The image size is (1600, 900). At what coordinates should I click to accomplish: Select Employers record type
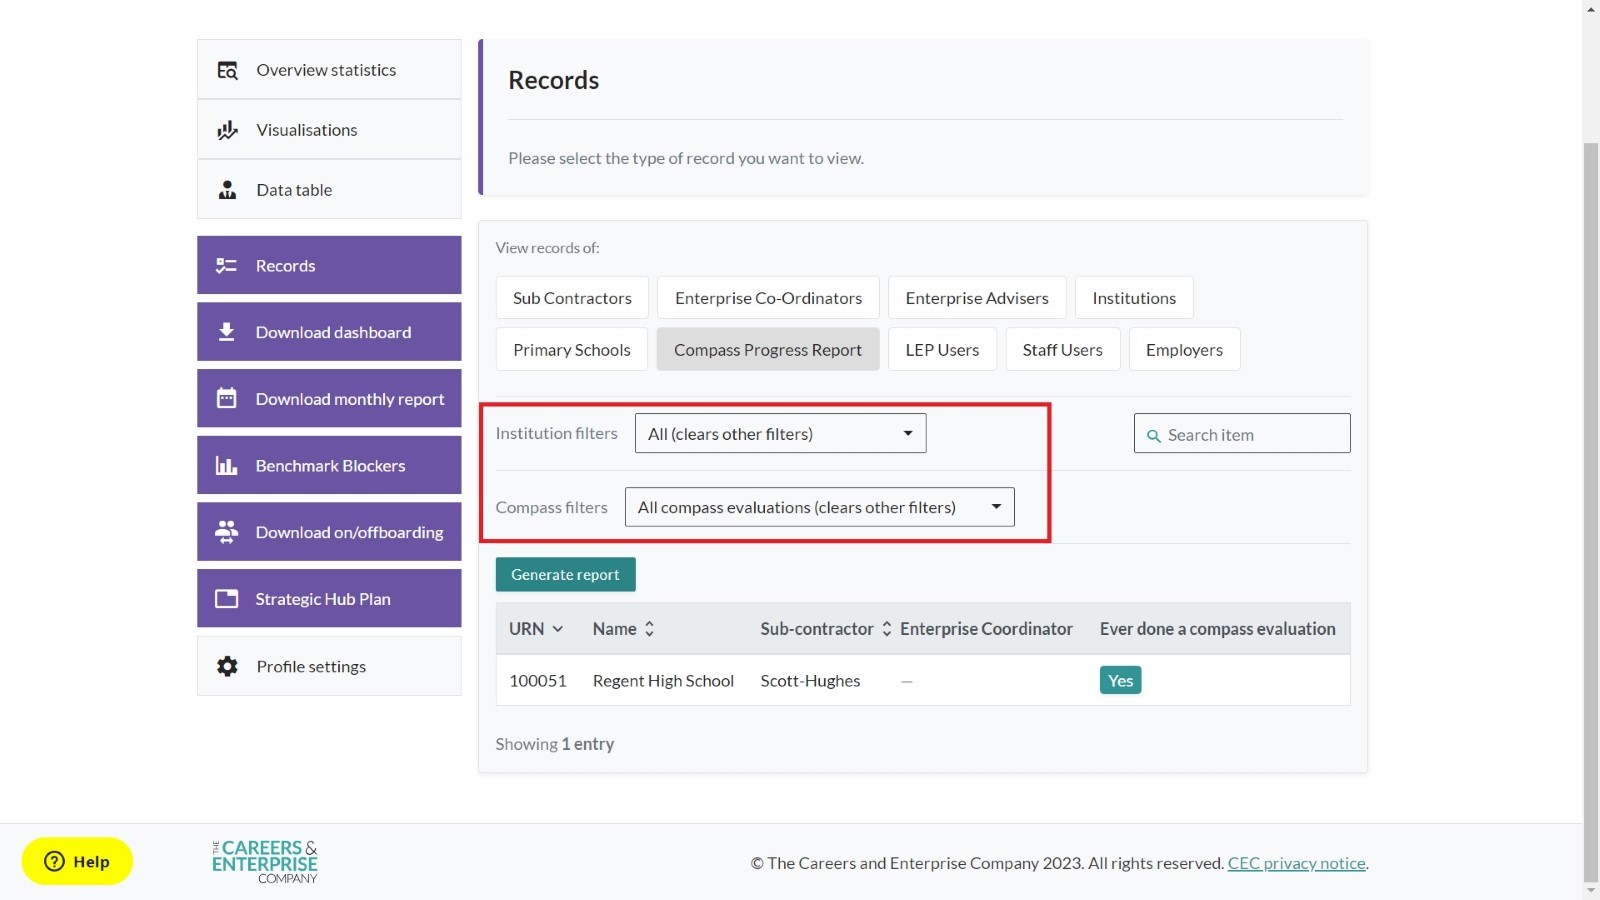pos(1185,350)
